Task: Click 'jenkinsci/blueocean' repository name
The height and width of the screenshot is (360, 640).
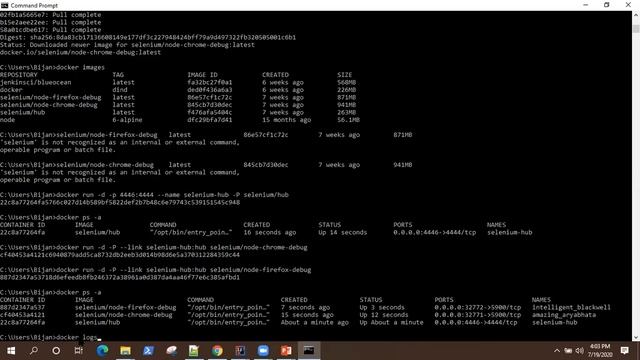Action: 36,82
